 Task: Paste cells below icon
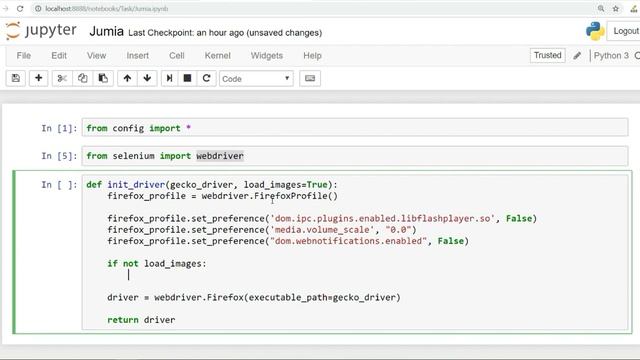point(103,78)
